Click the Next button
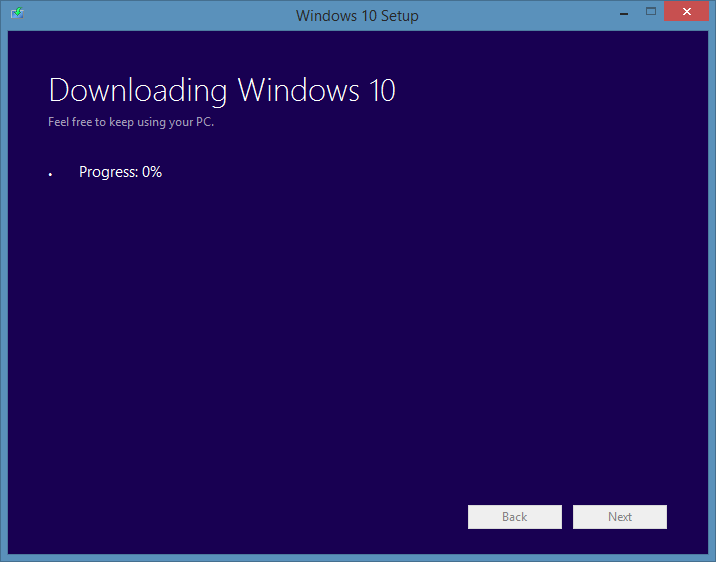 coord(620,517)
